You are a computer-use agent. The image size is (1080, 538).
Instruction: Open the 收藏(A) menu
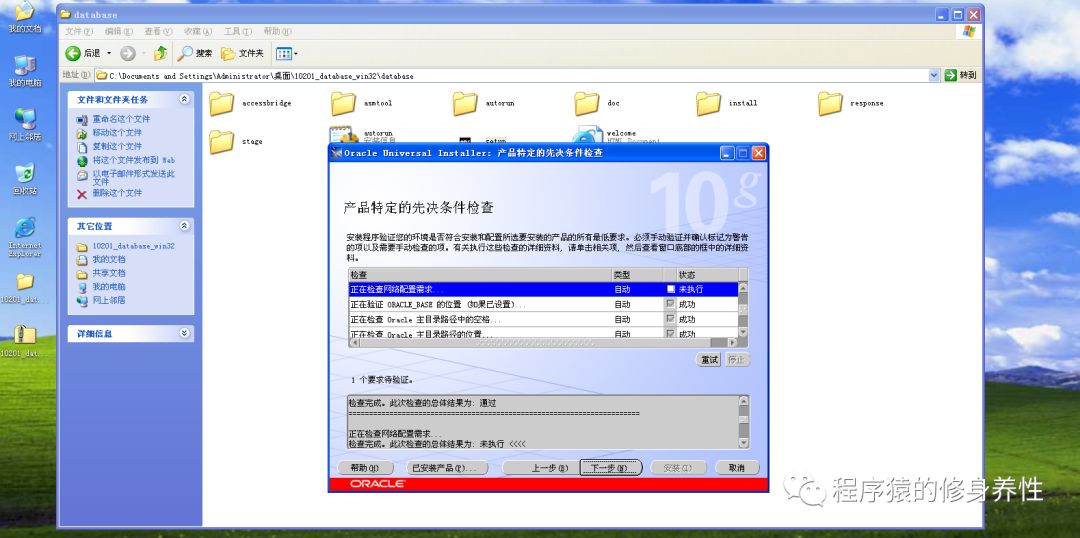tap(198, 32)
